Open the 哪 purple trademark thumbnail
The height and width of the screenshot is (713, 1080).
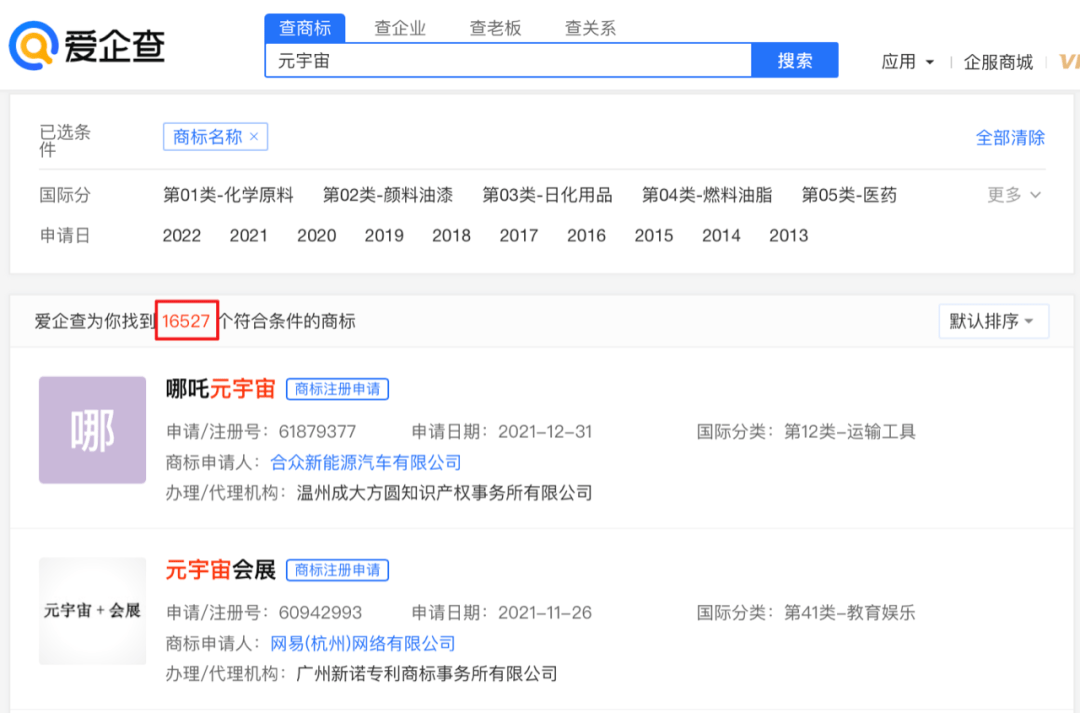[92, 430]
